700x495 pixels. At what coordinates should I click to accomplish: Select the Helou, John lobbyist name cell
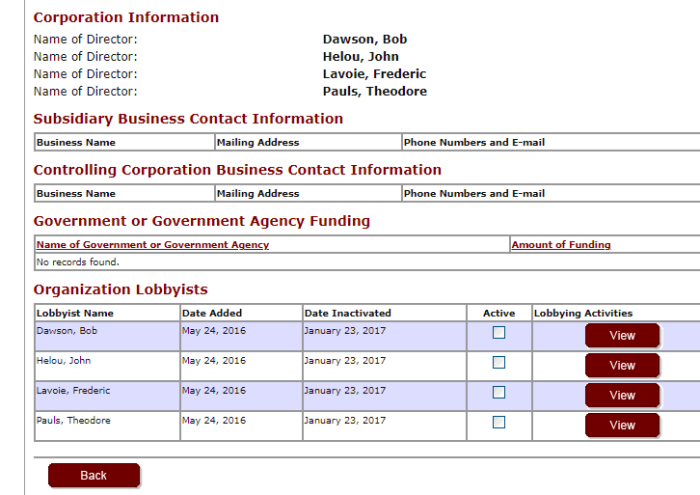pos(107,366)
